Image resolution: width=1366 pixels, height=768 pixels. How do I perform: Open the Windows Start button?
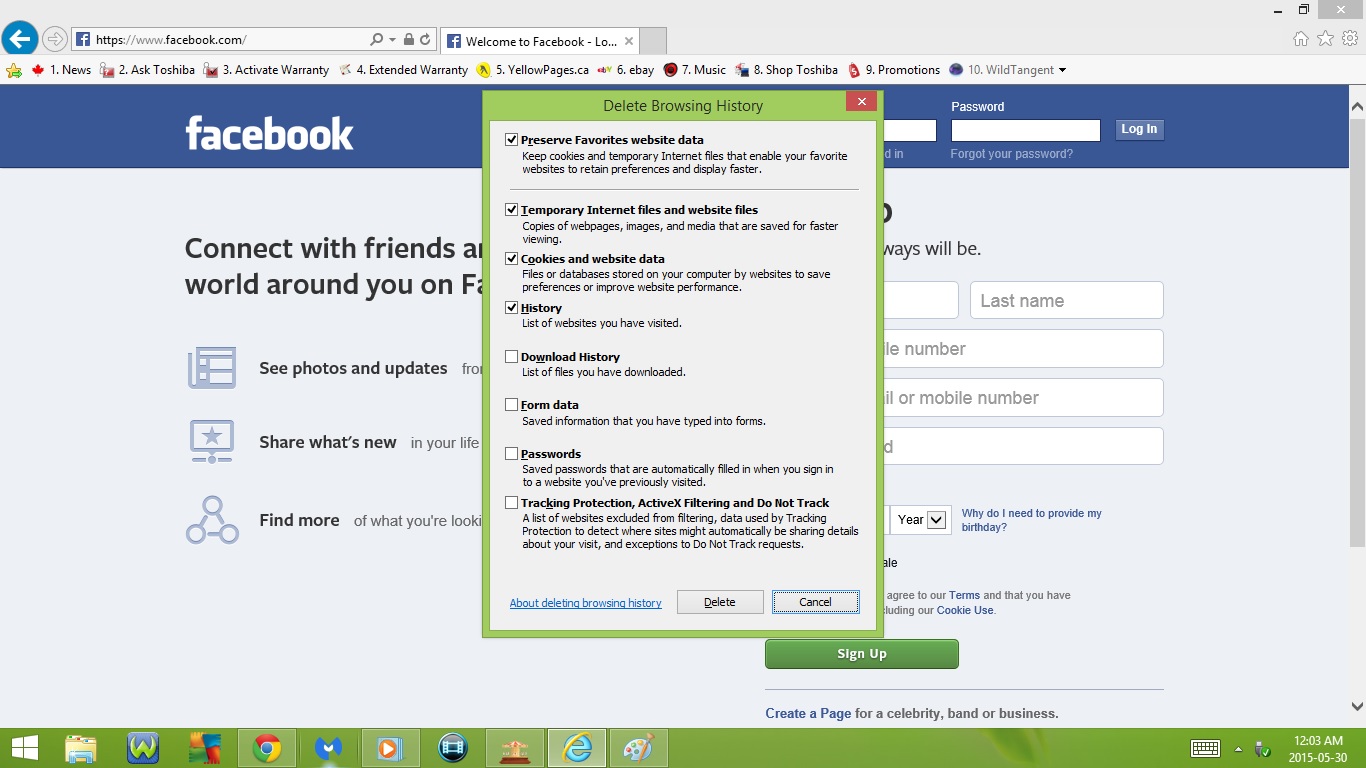point(24,748)
